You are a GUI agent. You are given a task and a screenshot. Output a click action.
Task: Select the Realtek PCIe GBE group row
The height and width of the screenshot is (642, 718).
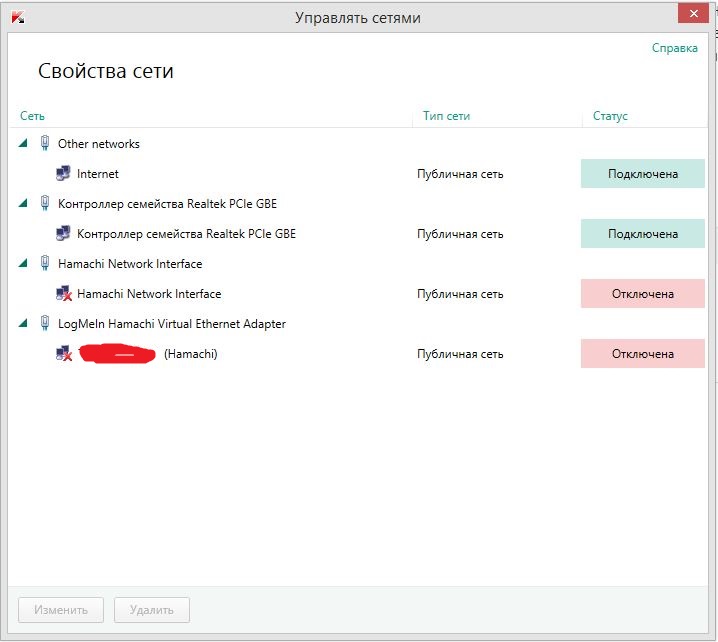click(359, 203)
